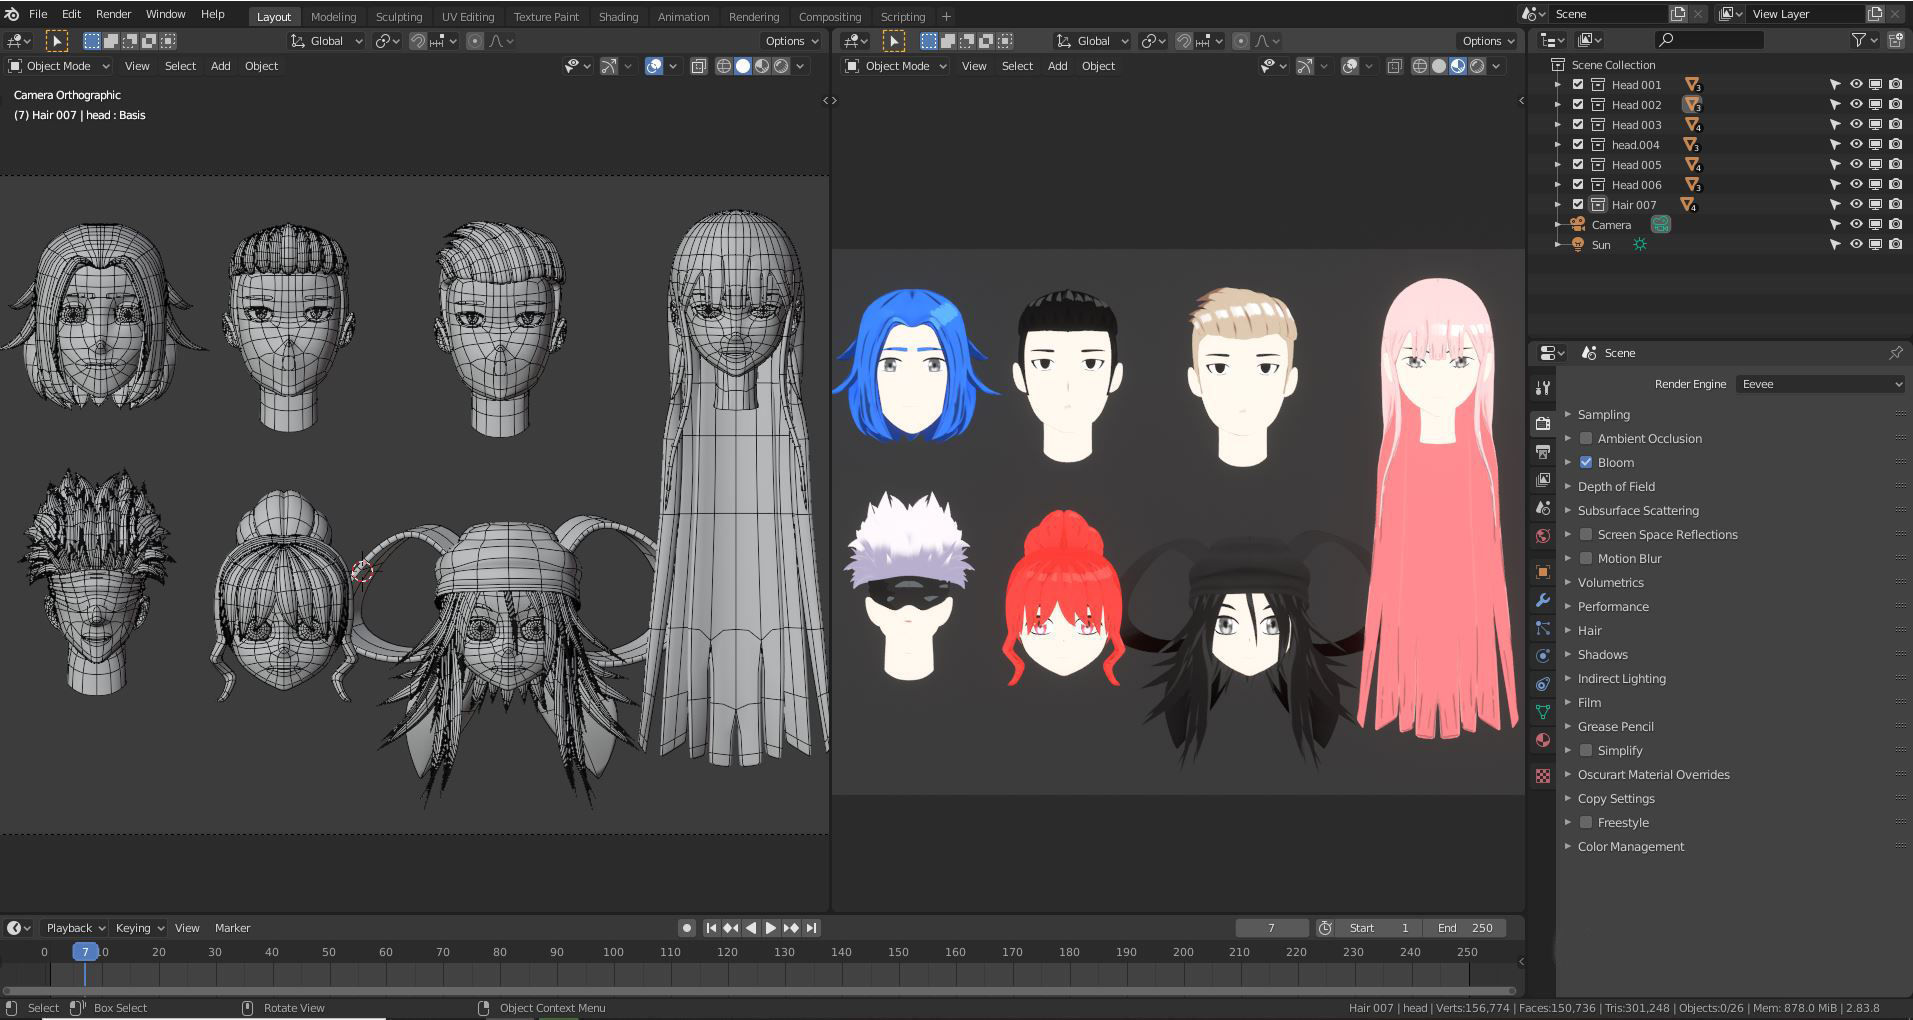Open the Render properties tab
Image resolution: width=1913 pixels, height=1020 pixels.
coord(1542,423)
